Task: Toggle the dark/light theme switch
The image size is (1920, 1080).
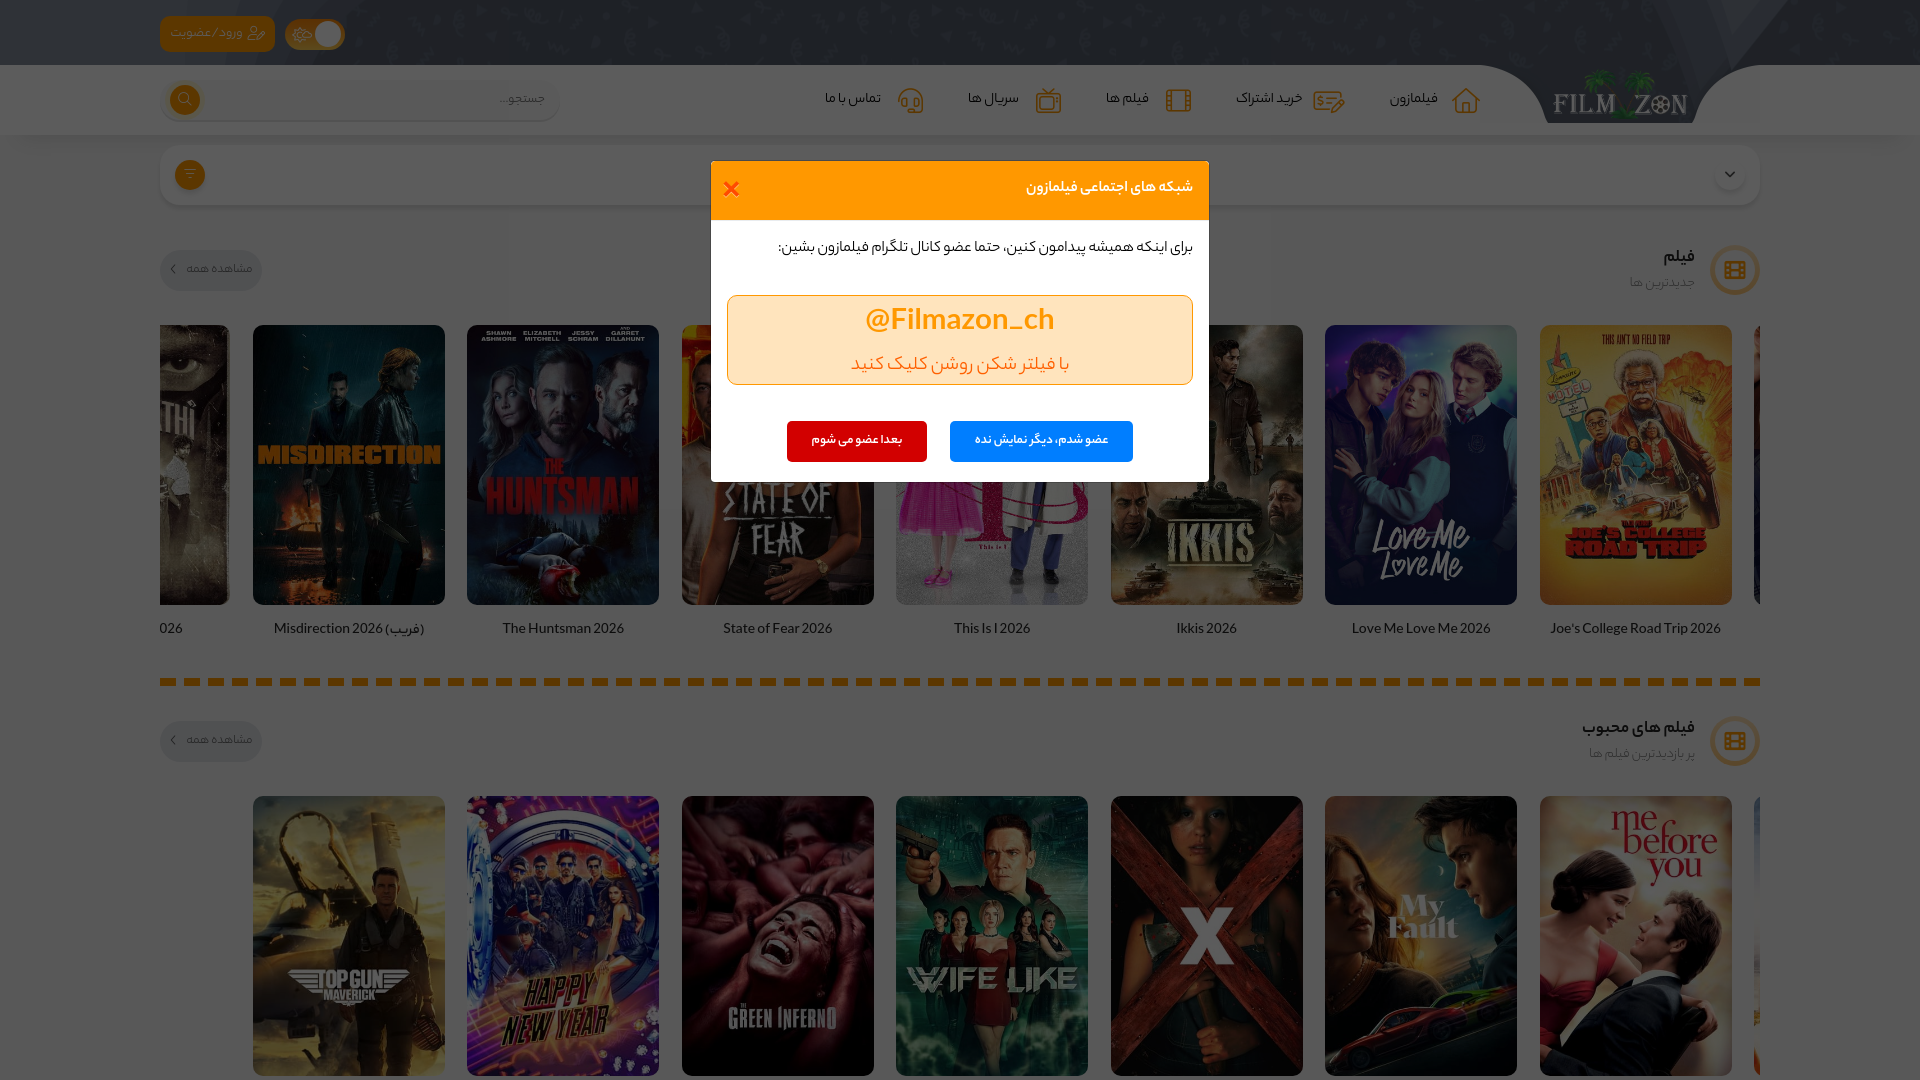Action: 315,35
